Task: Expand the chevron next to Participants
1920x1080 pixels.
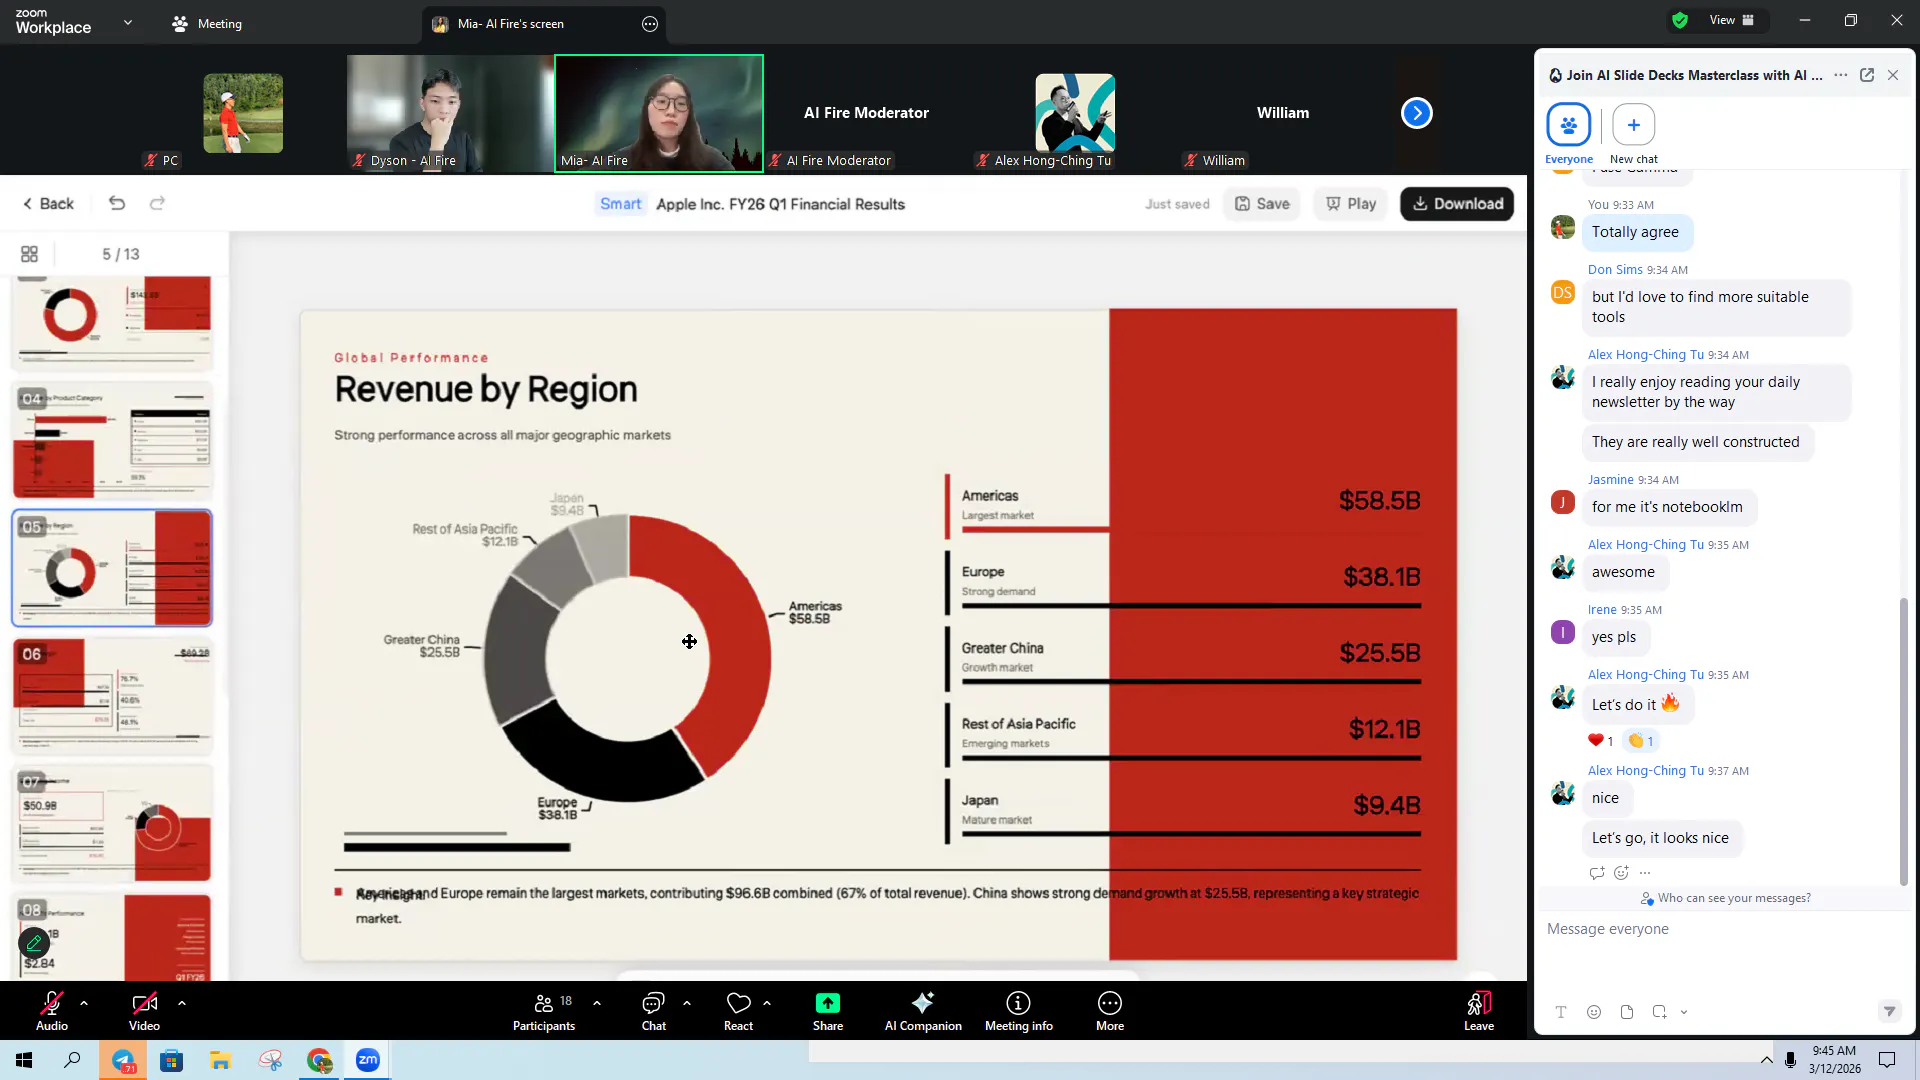Action: [x=597, y=1002]
